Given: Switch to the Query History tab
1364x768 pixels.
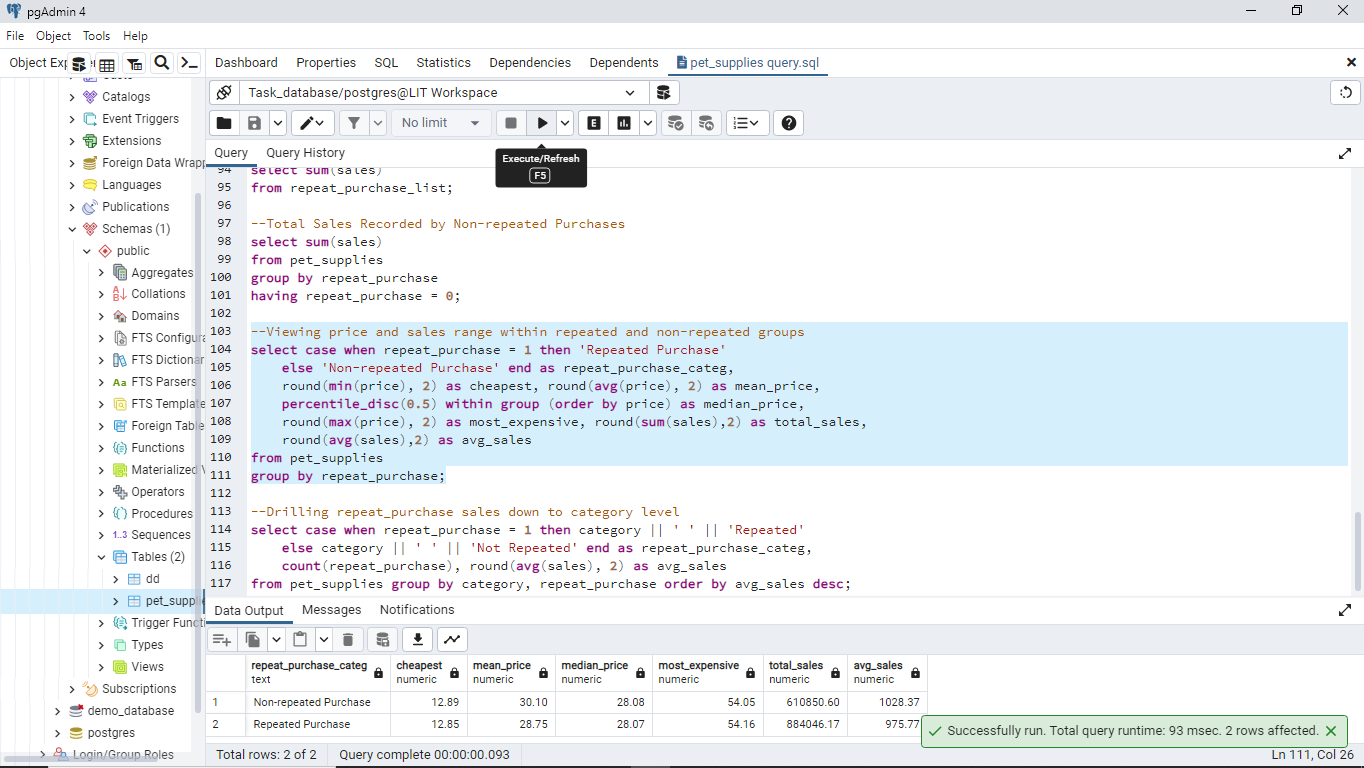Looking at the screenshot, I should [x=305, y=153].
